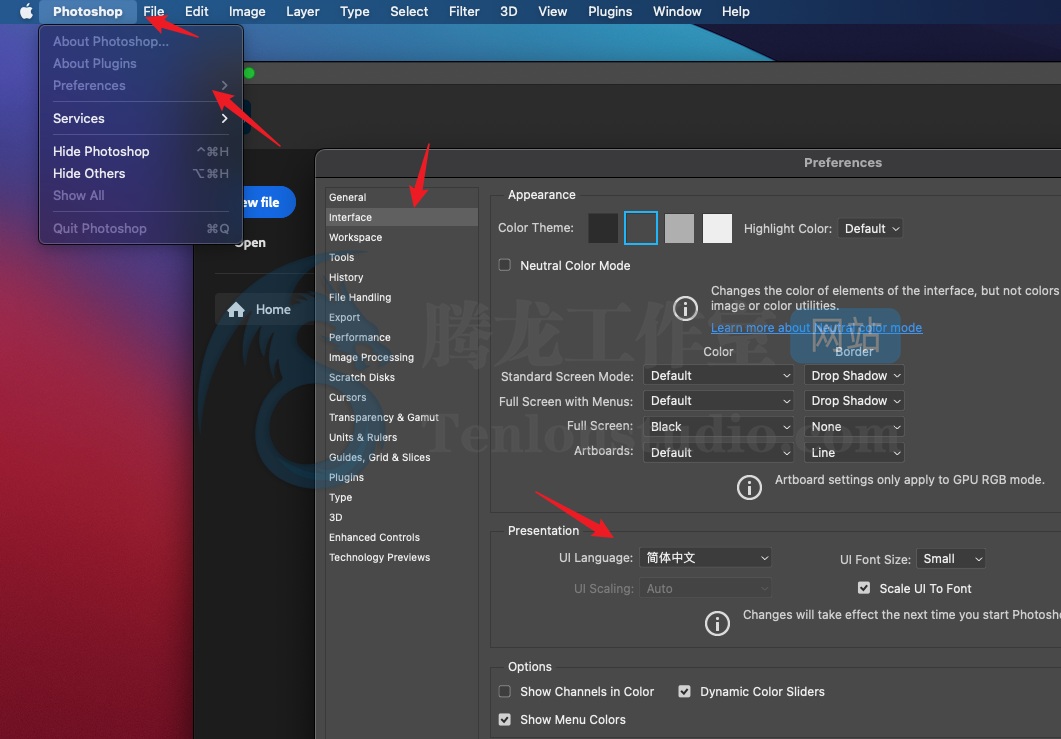Choose Hide Photoshop menu entry
1061x739 pixels.
[x=140, y=152]
